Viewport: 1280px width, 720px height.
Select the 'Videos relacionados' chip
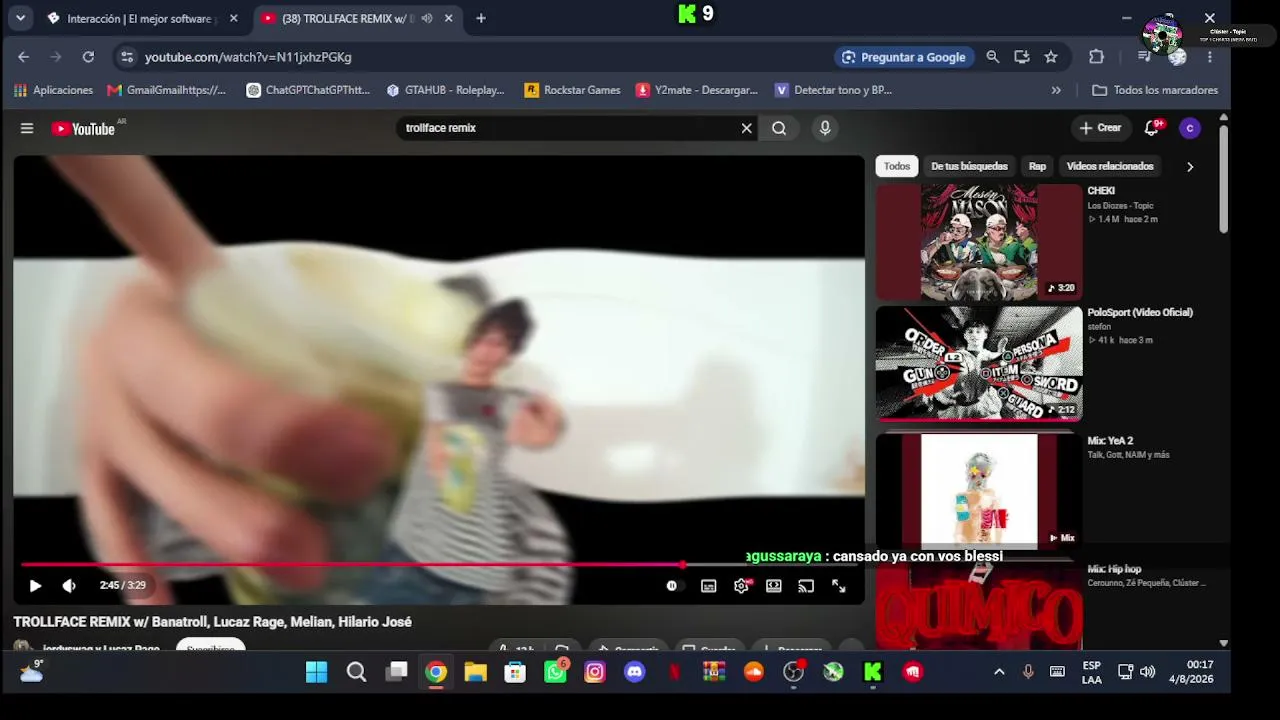1110,166
